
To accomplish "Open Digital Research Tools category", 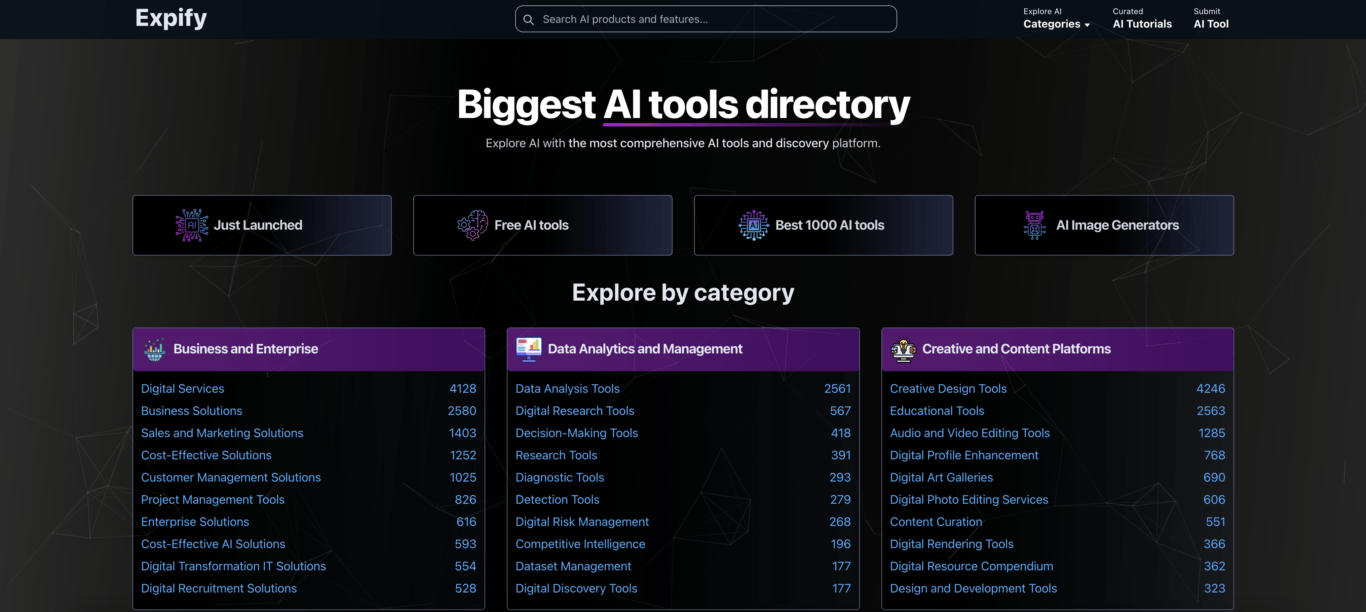I will [575, 411].
